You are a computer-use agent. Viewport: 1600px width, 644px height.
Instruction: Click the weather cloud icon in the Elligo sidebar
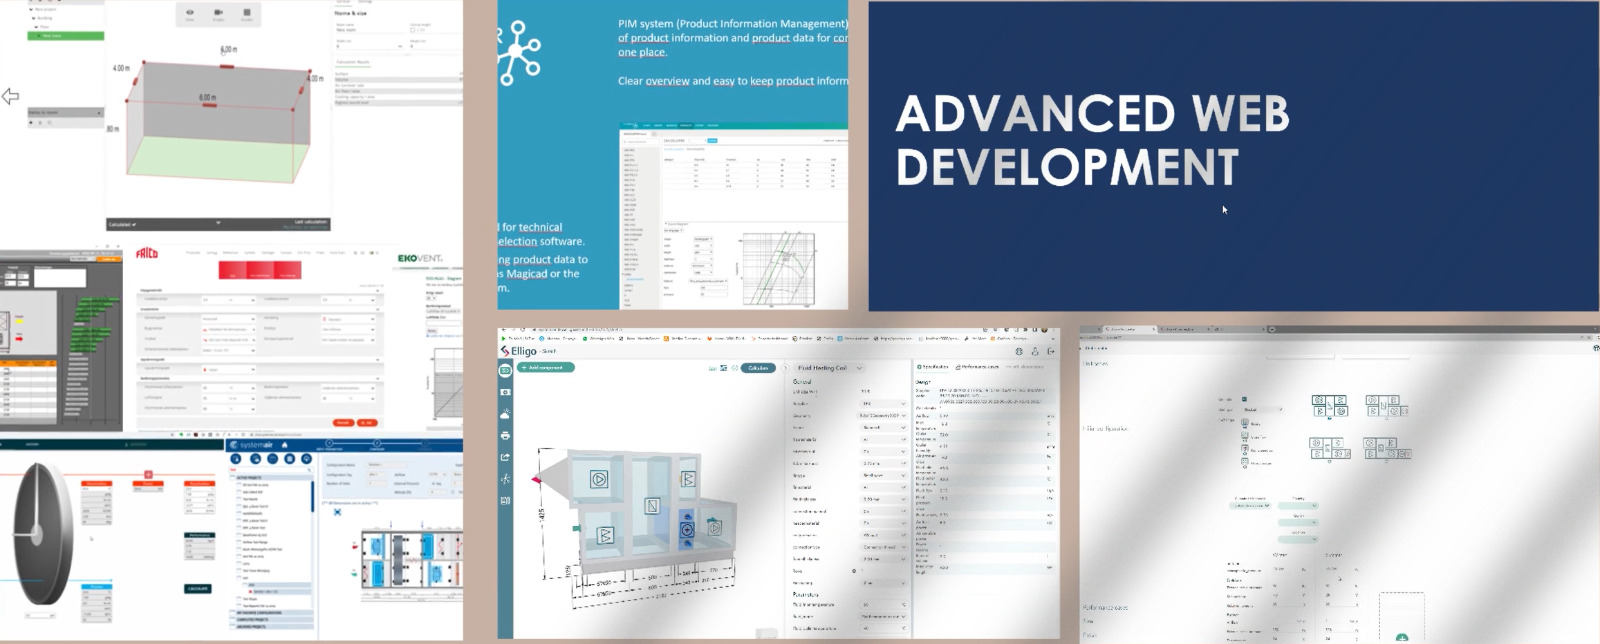[505, 414]
